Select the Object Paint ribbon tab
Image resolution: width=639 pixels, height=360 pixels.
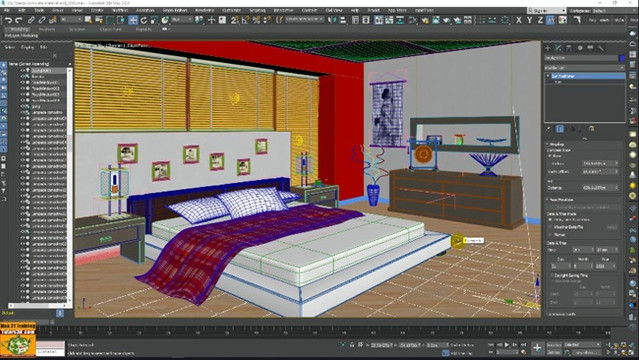[x=110, y=29]
